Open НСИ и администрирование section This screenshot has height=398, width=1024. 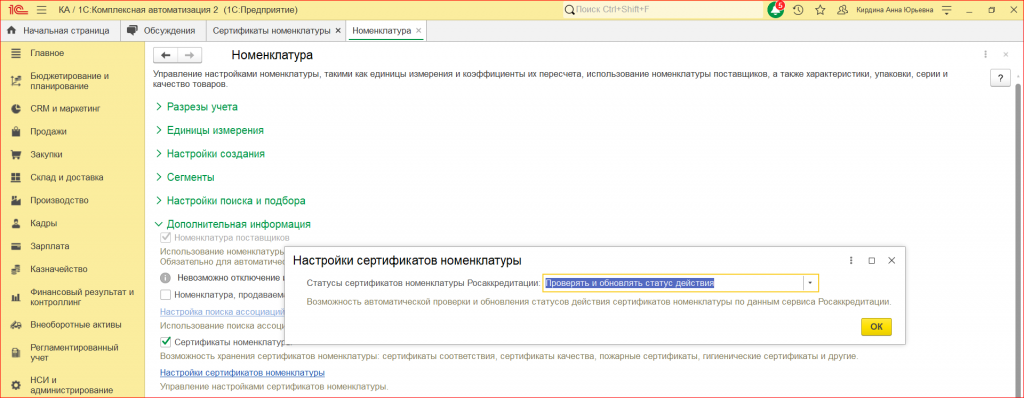(x=72, y=385)
